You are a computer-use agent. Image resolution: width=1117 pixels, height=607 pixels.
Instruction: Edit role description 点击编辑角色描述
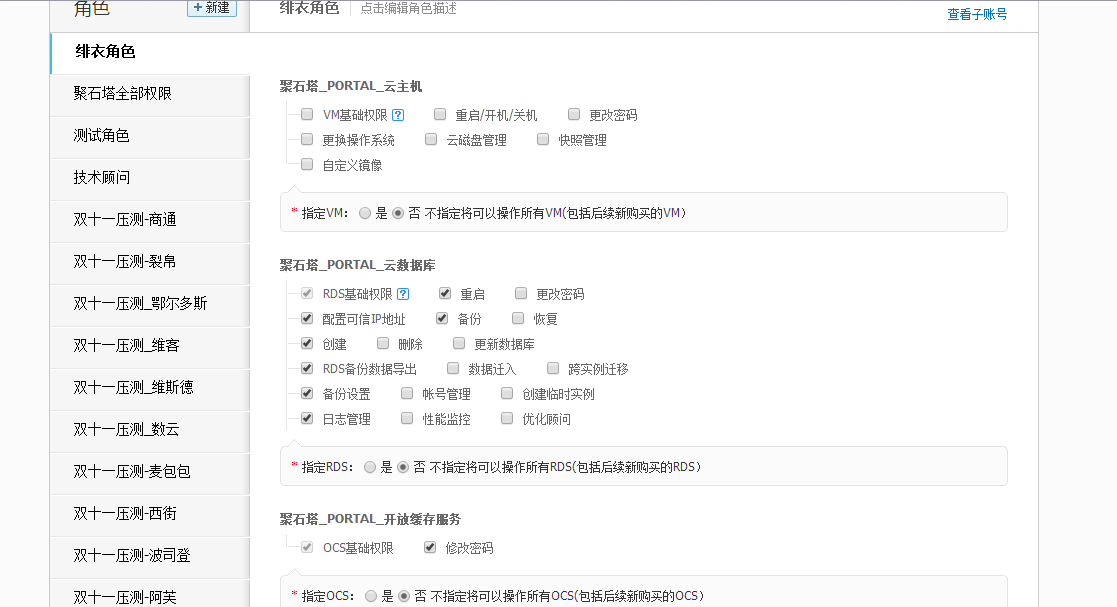click(x=408, y=9)
